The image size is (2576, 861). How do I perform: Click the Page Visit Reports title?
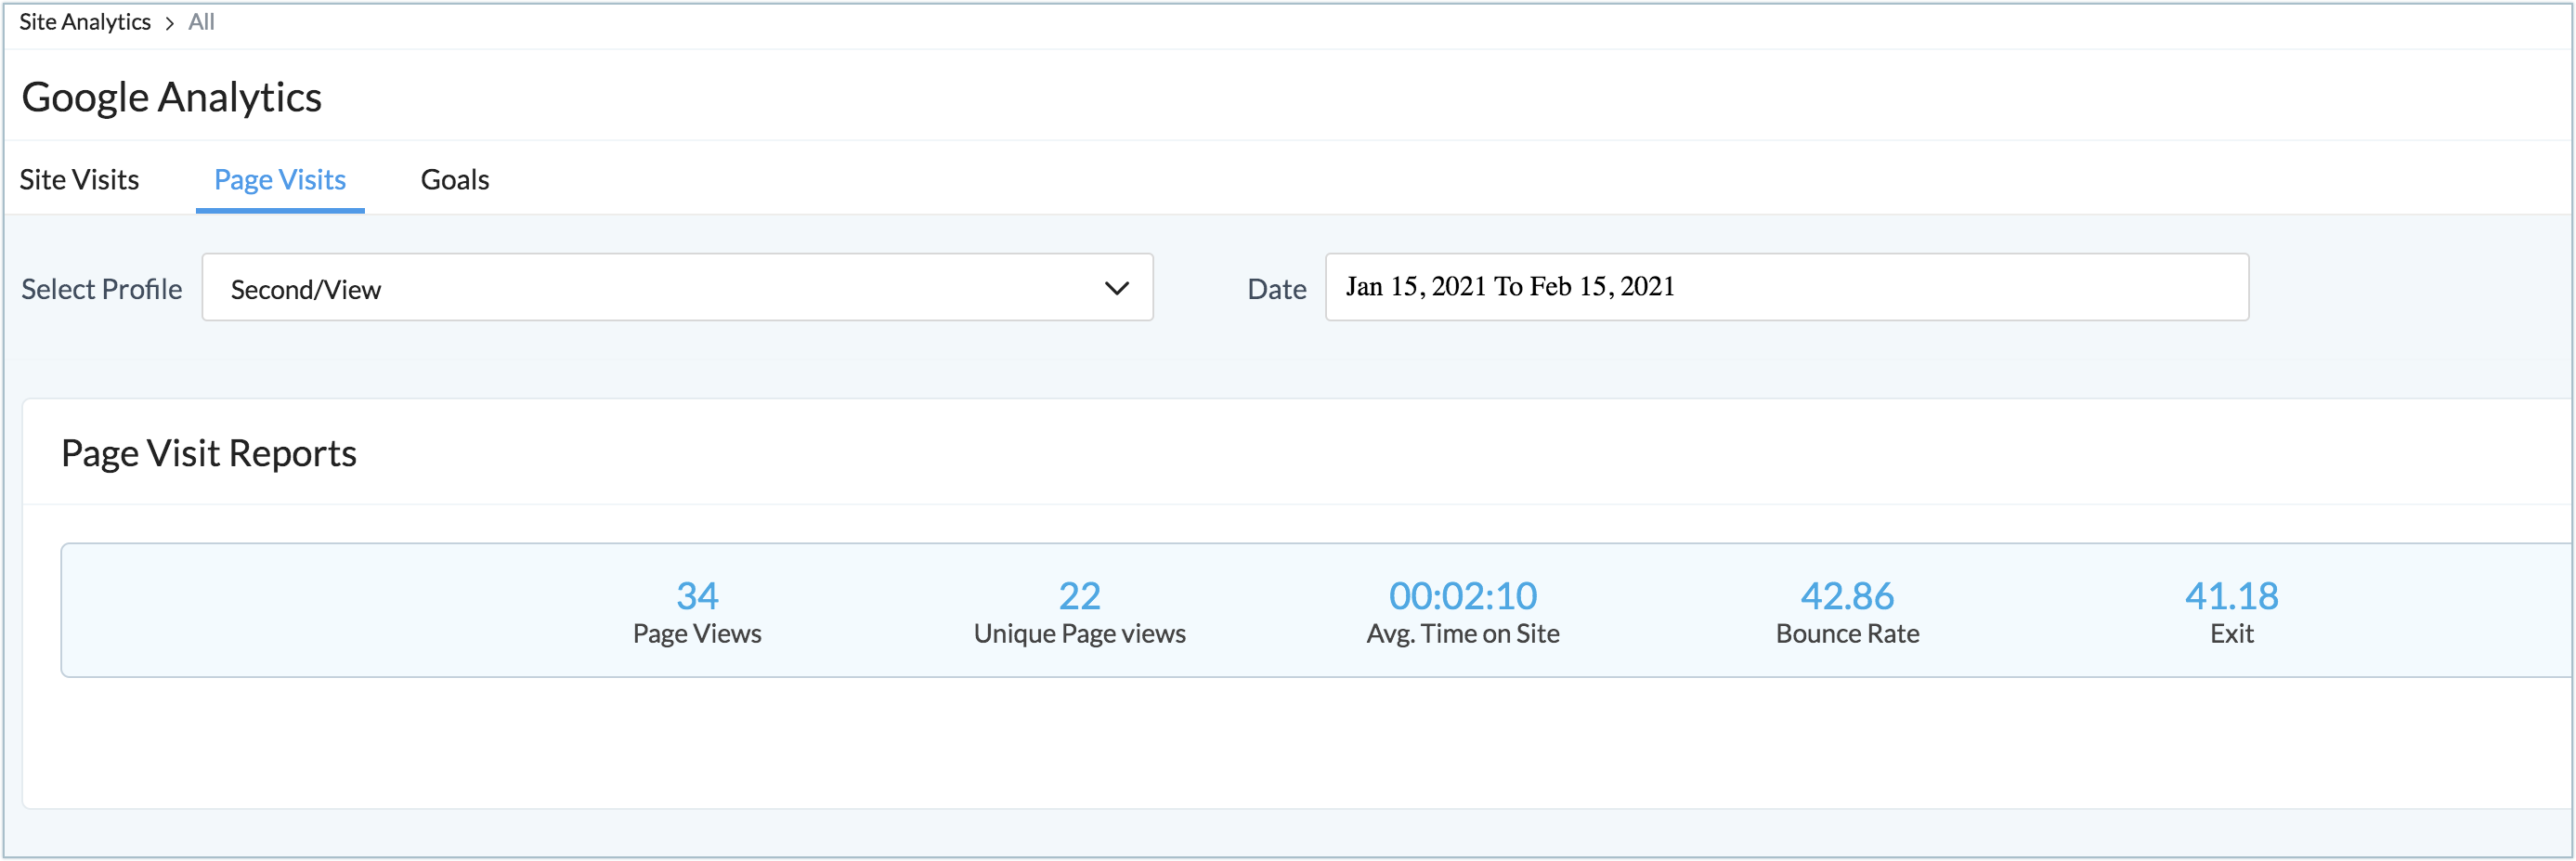click(x=209, y=453)
